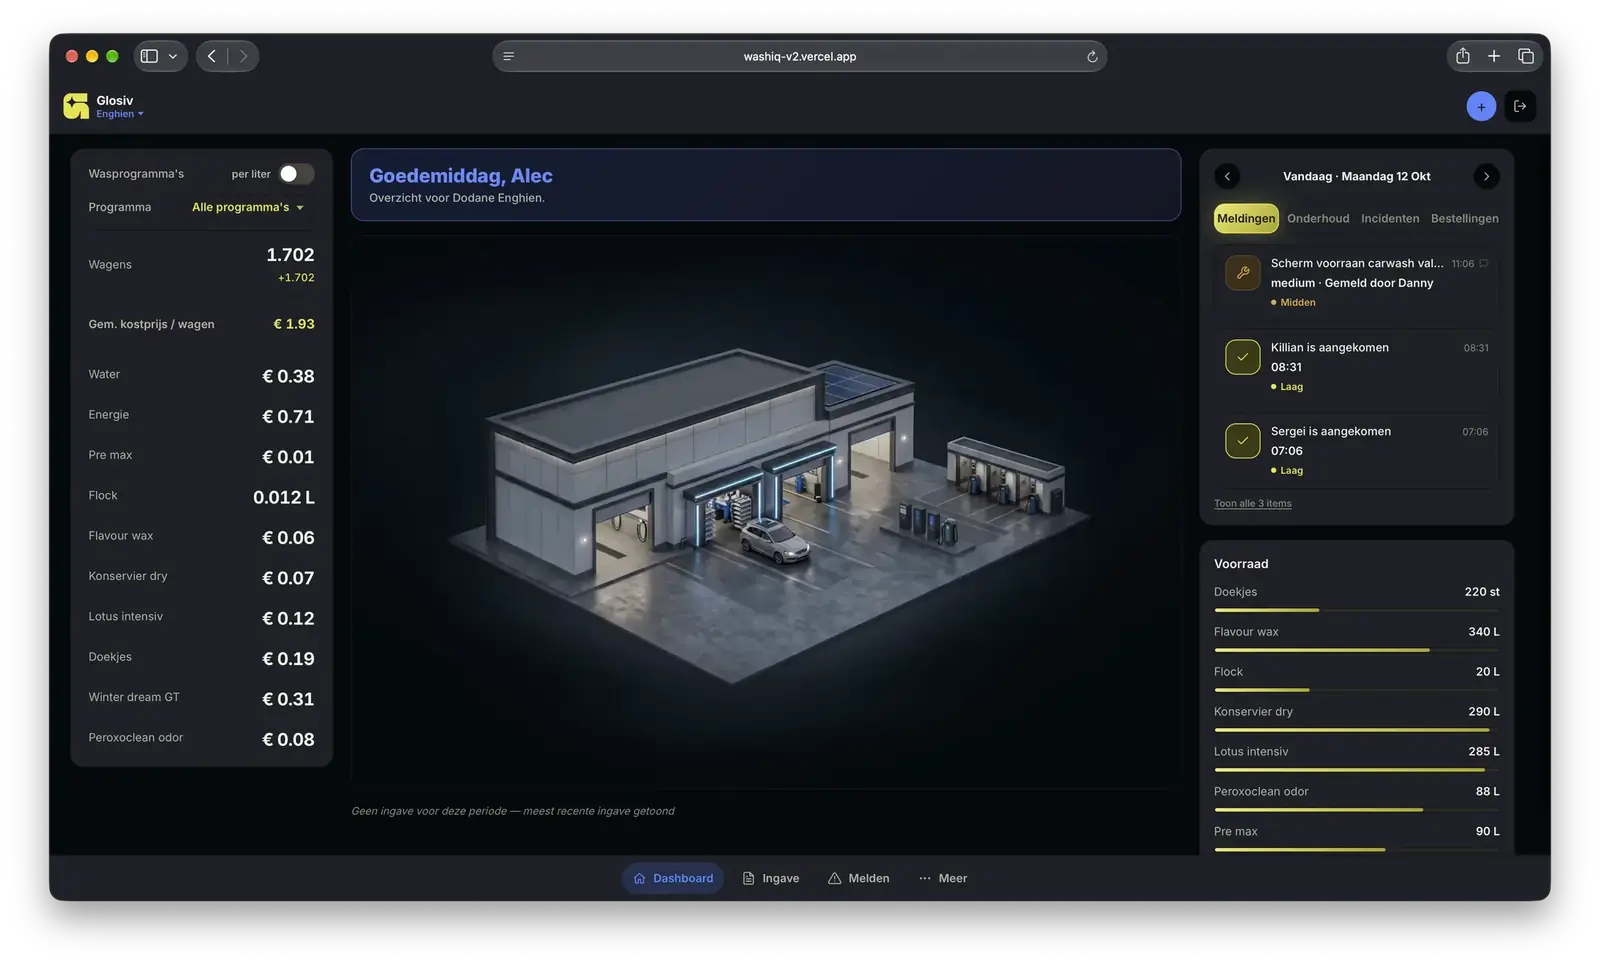
Task: Click the Glosiv logo icon
Action: (76, 106)
